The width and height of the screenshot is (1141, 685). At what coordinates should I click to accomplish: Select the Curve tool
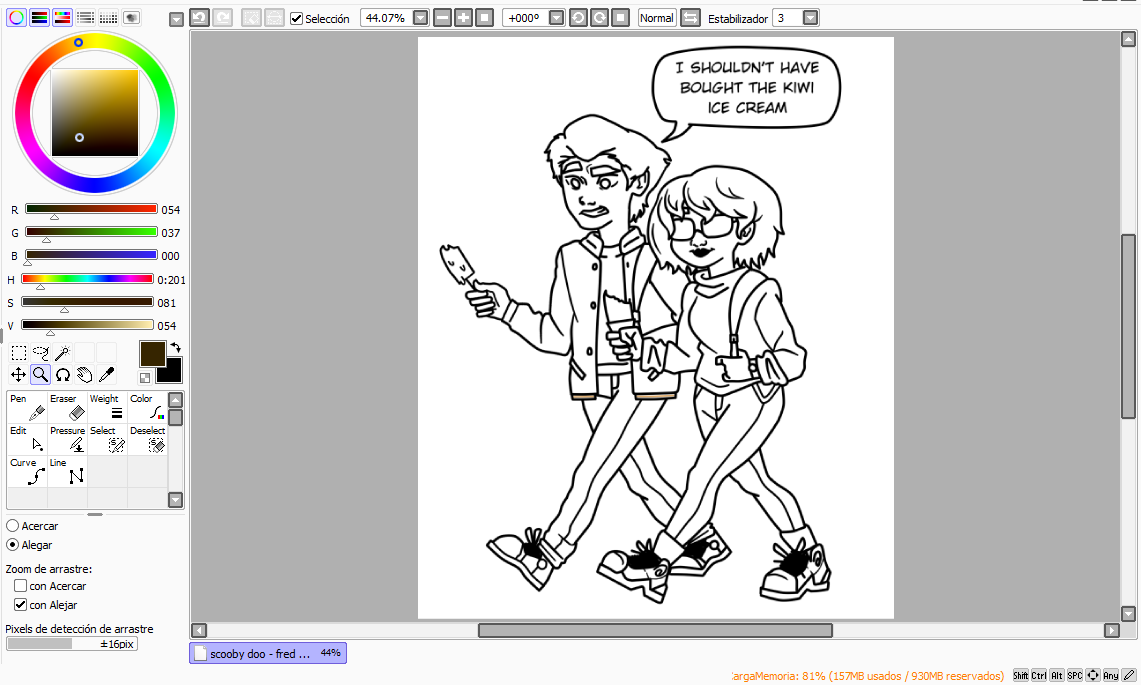pyautogui.click(x=27, y=472)
